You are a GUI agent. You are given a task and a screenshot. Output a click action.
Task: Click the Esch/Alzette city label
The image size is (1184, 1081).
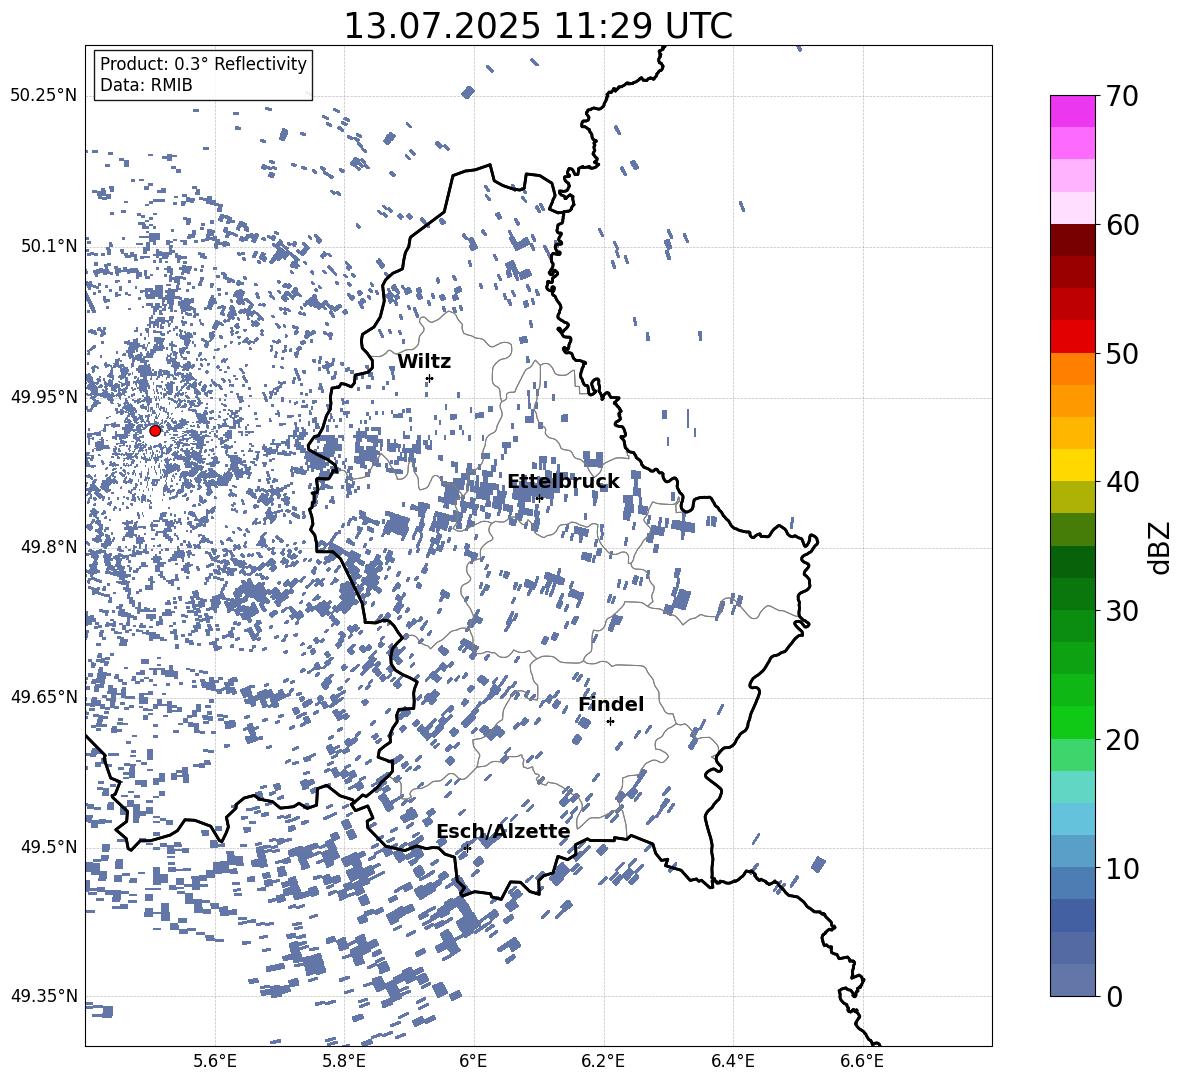pos(503,832)
